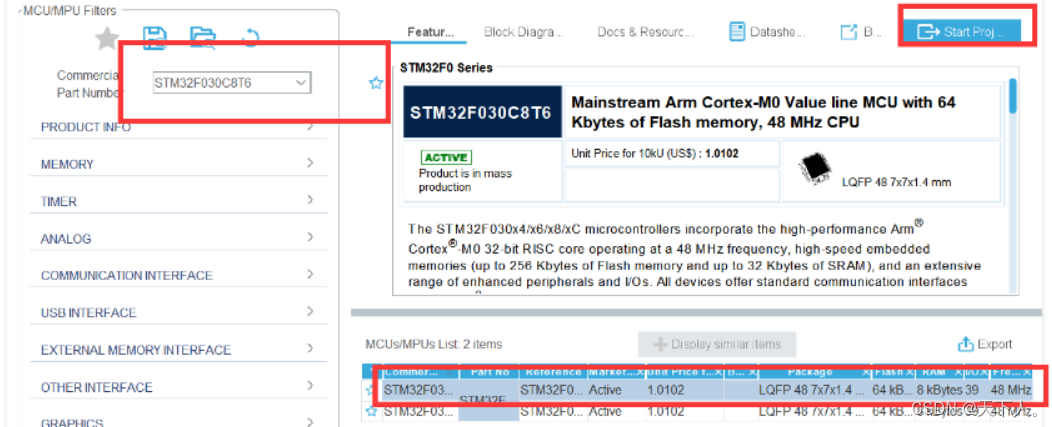Close the Market status column with its X
1052x427 pixels.
[x=639, y=372]
